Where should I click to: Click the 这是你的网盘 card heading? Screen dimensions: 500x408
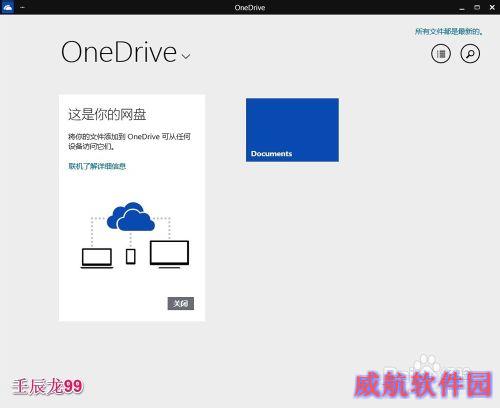point(107,114)
